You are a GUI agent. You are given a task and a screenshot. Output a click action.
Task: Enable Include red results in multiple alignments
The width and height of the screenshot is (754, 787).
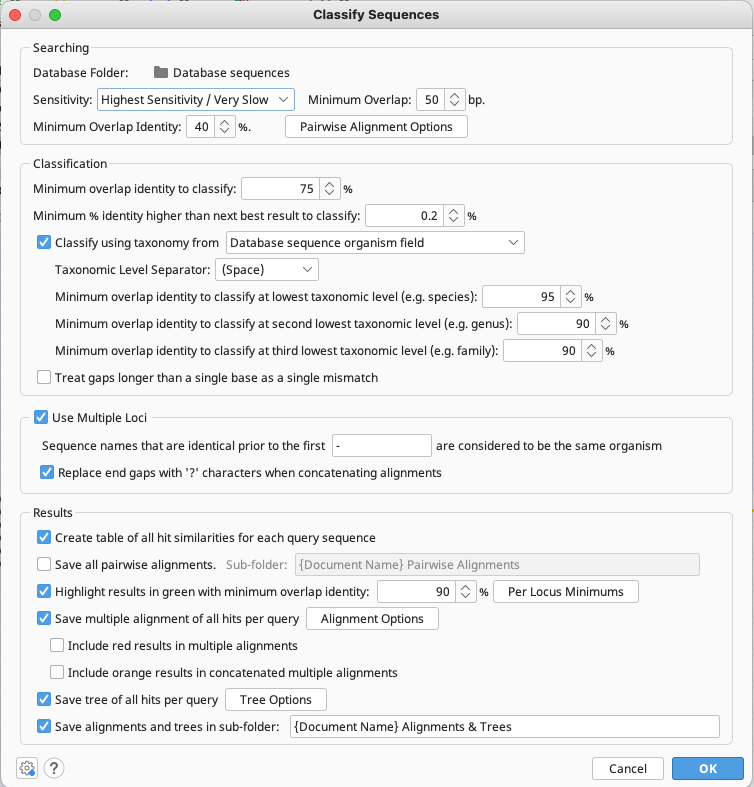(57, 645)
